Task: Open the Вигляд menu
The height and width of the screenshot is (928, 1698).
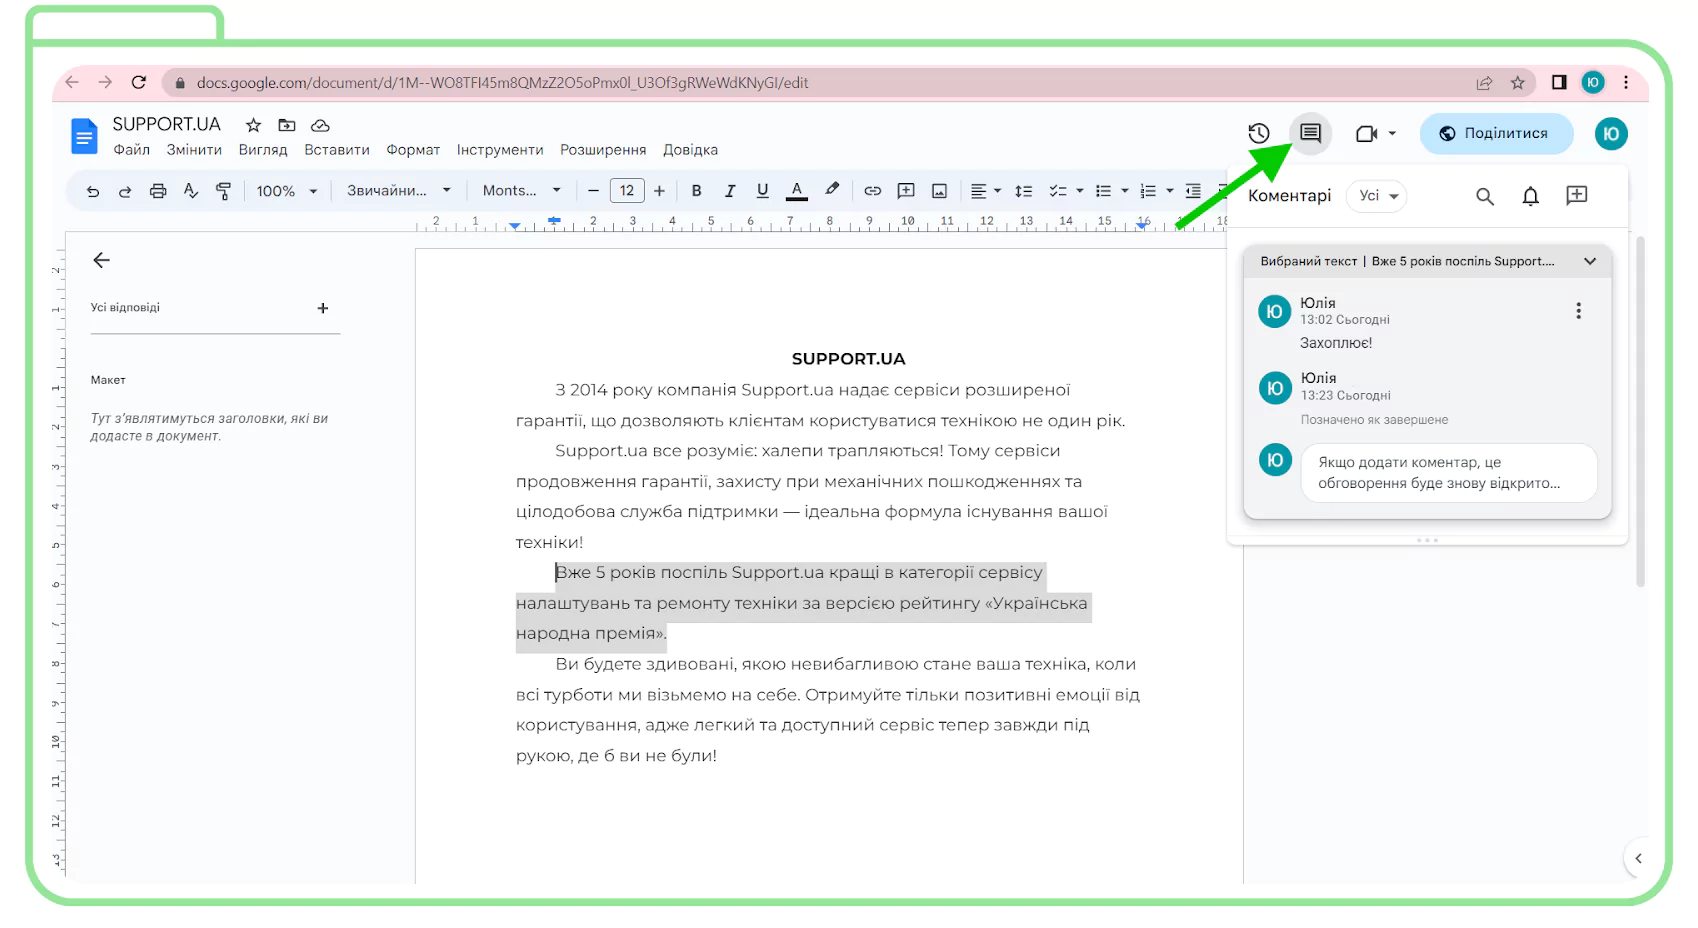Action: pyautogui.click(x=263, y=150)
